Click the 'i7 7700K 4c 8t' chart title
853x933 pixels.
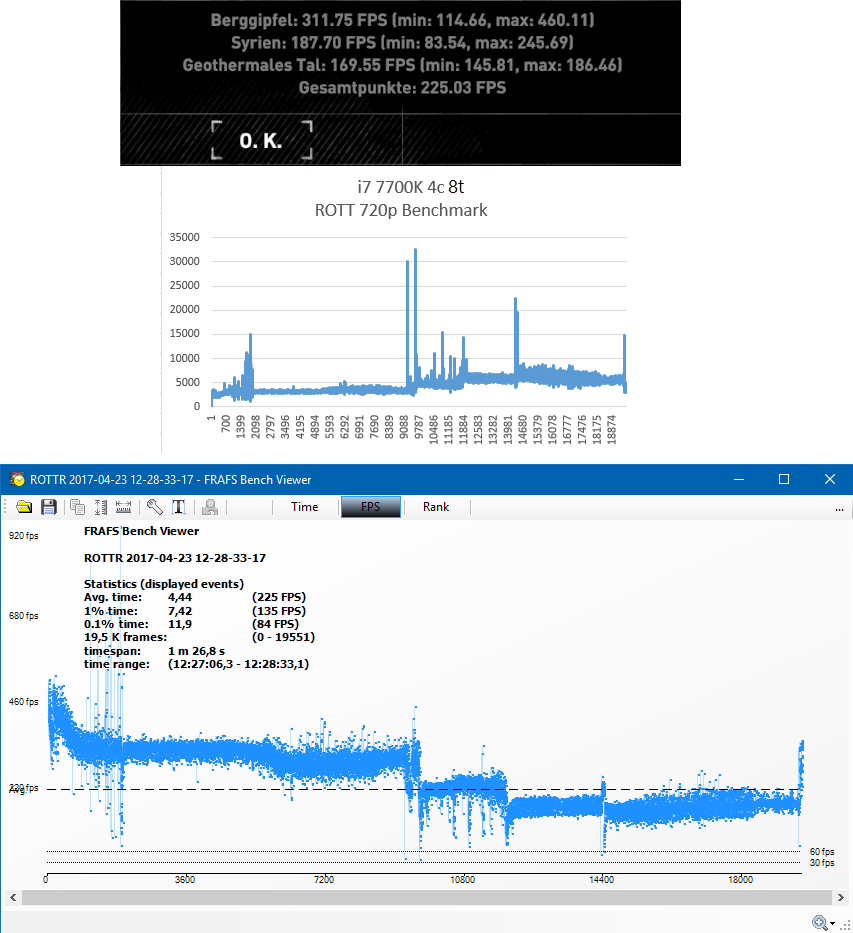[x=410, y=187]
